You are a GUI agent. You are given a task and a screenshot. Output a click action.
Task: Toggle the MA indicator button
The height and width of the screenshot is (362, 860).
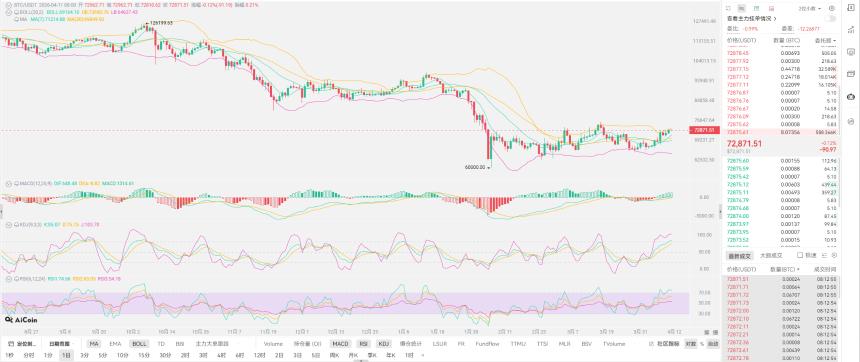94,343
